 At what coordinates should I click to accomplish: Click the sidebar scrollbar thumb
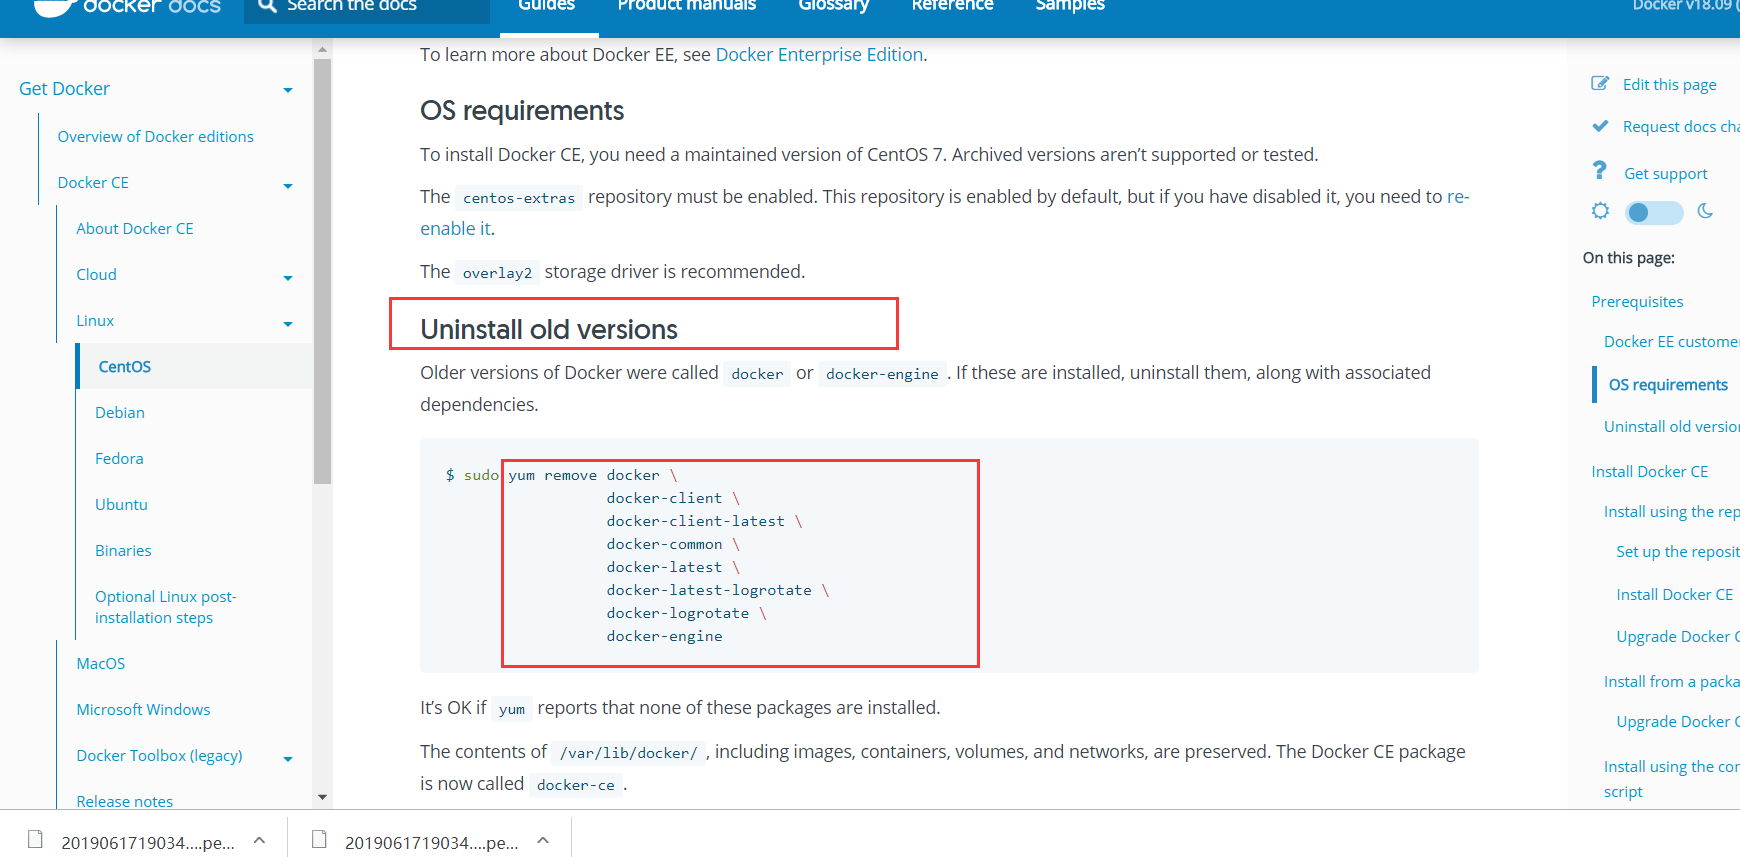(x=322, y=270)
